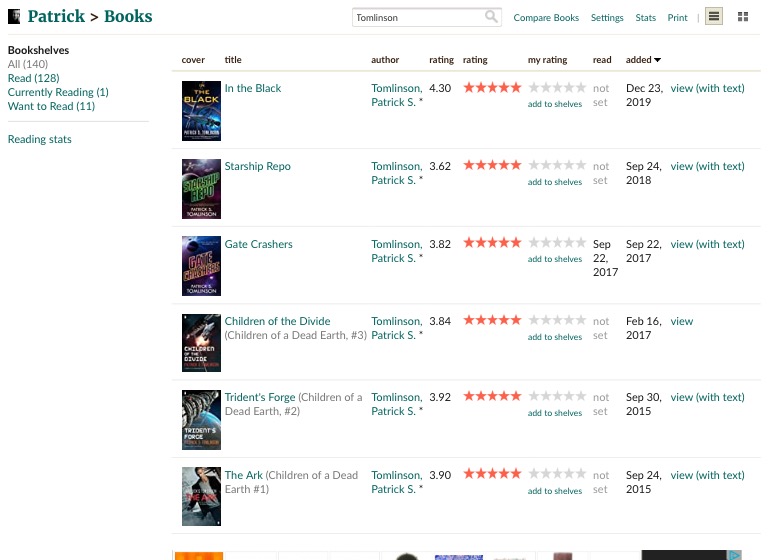Screen dimensions: 768x560
Task: Open author Tomlinson for In the Black
Action: click(397, 95)
